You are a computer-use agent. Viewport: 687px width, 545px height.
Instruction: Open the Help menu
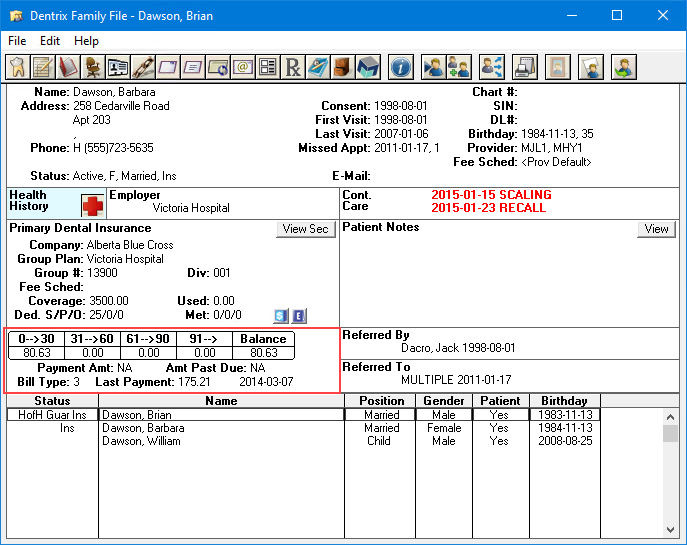pos(87,41)
